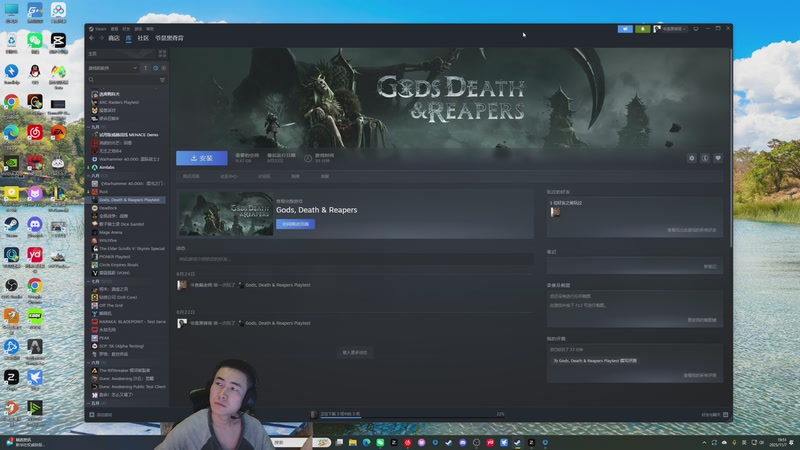Click the library sort arrow icon
The image size is (800, 450).
(145, 68)
